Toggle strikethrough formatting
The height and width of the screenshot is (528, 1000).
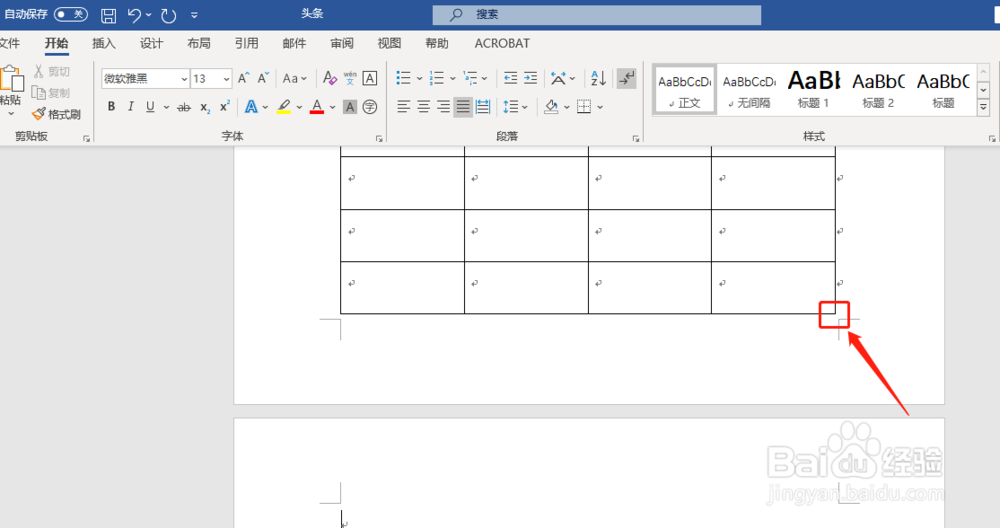[x=184, y=107]
